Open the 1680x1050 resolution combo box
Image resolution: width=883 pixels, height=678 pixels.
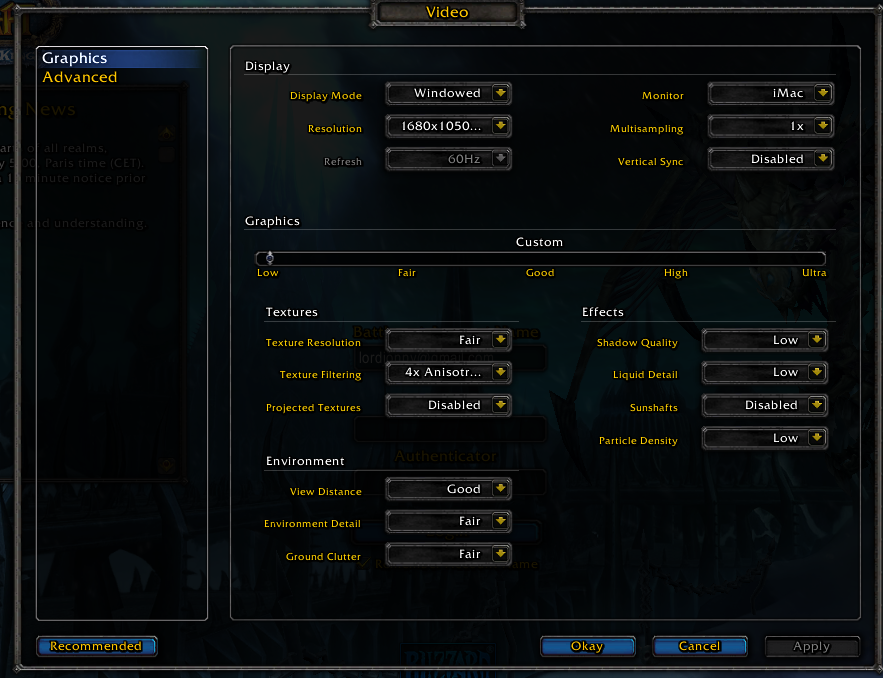(448, 126)
